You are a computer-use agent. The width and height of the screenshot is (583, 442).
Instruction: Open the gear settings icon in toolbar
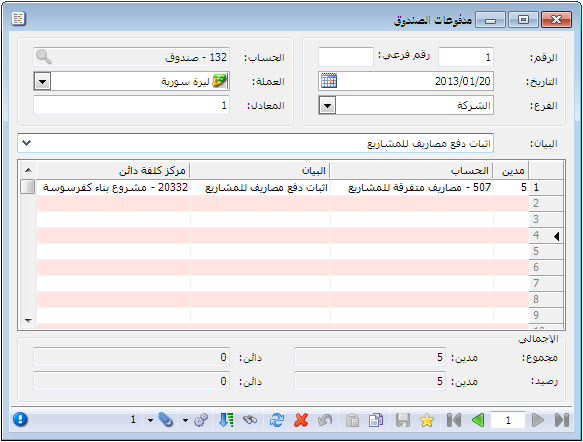201,420
